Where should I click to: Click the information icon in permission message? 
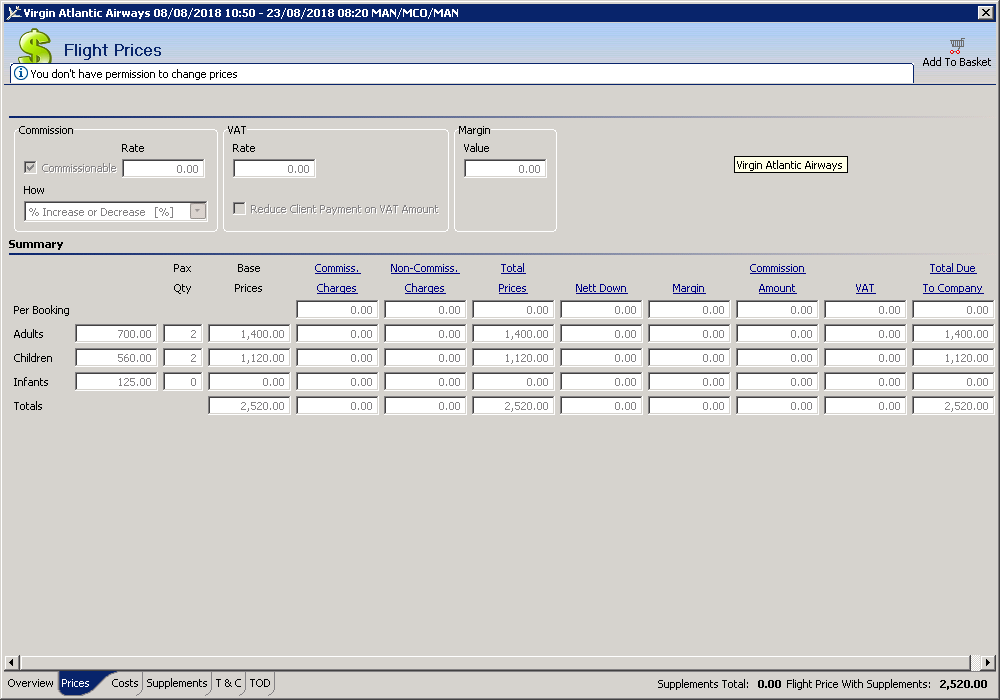pyautogui.click(x=20, y=74)
